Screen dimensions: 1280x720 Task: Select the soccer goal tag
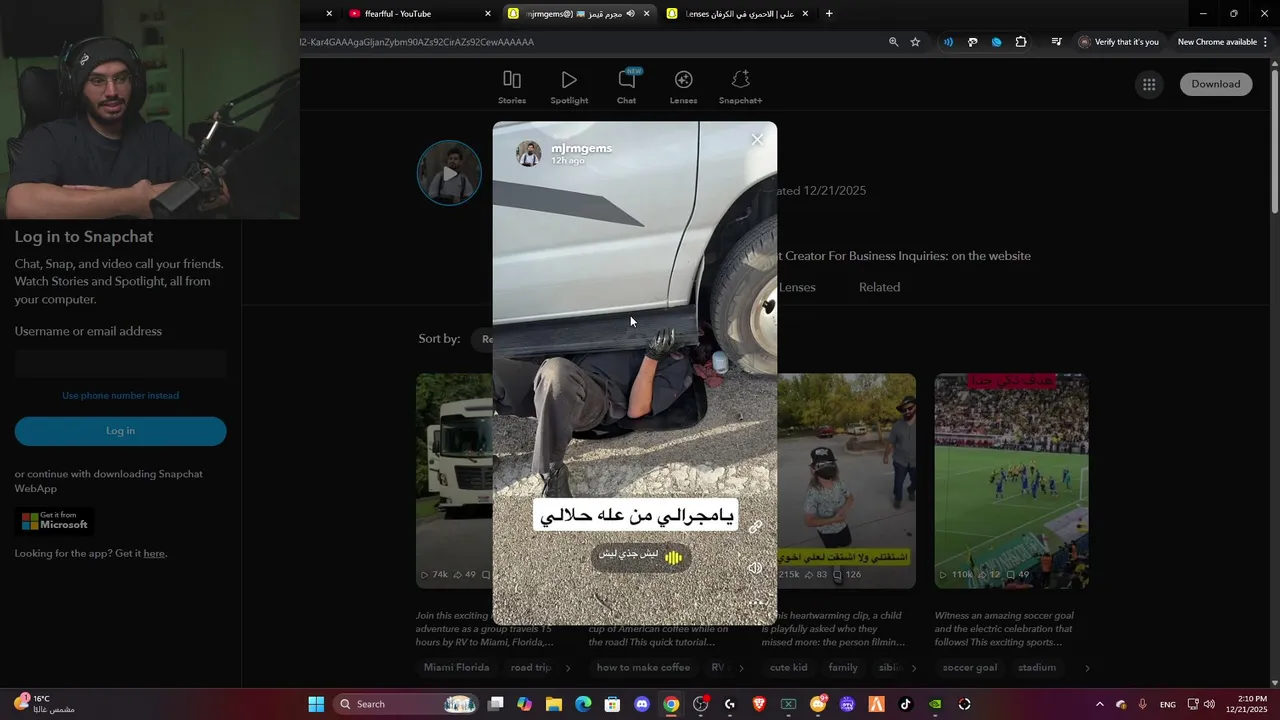[x=970, y=667]
